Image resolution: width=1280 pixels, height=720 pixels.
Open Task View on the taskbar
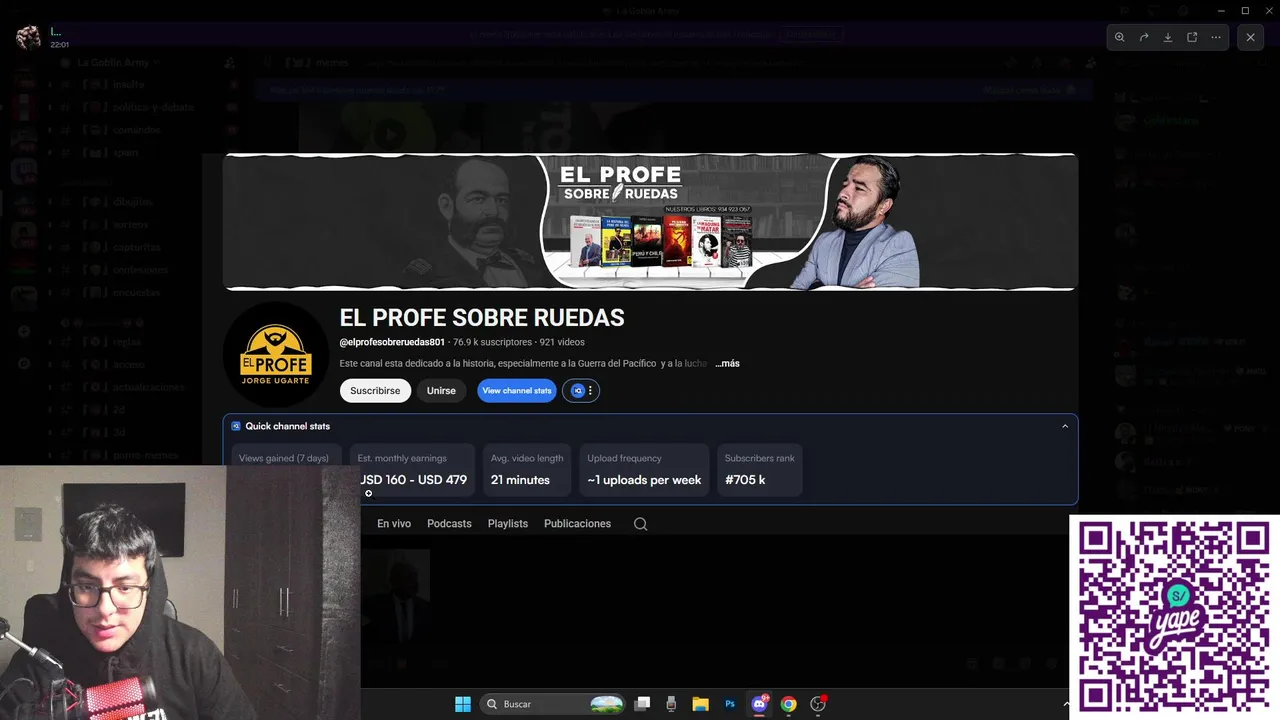(x=643, y=704)
